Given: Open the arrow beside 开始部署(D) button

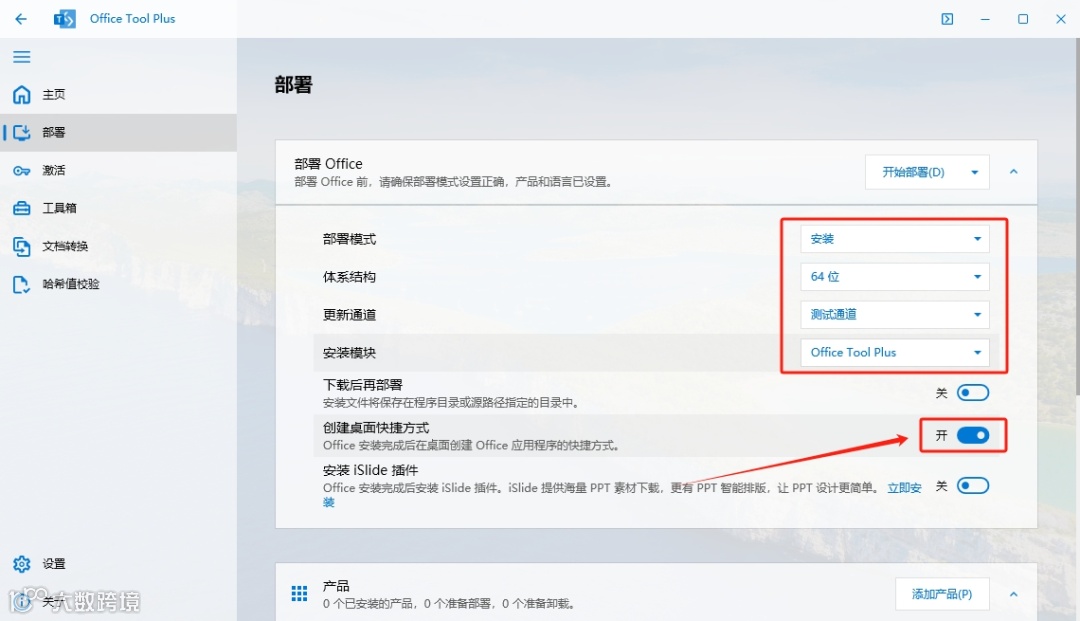Looking at the screenshot, I should (975, 172).
